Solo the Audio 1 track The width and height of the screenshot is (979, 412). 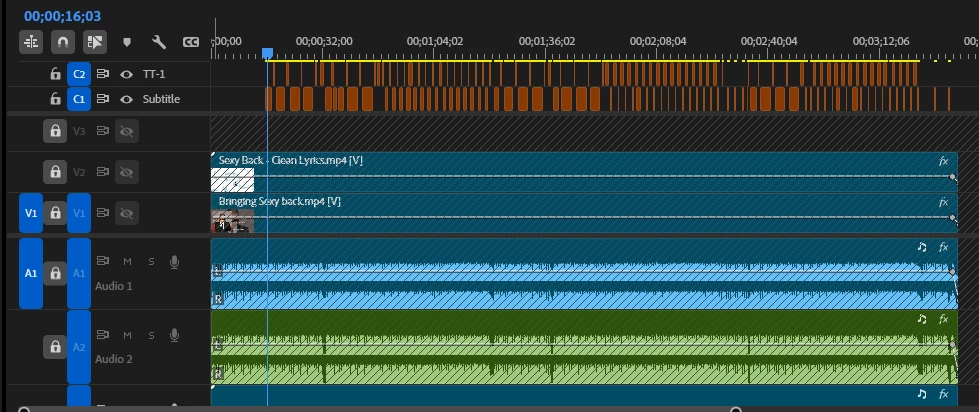click(x=151, y=262)
